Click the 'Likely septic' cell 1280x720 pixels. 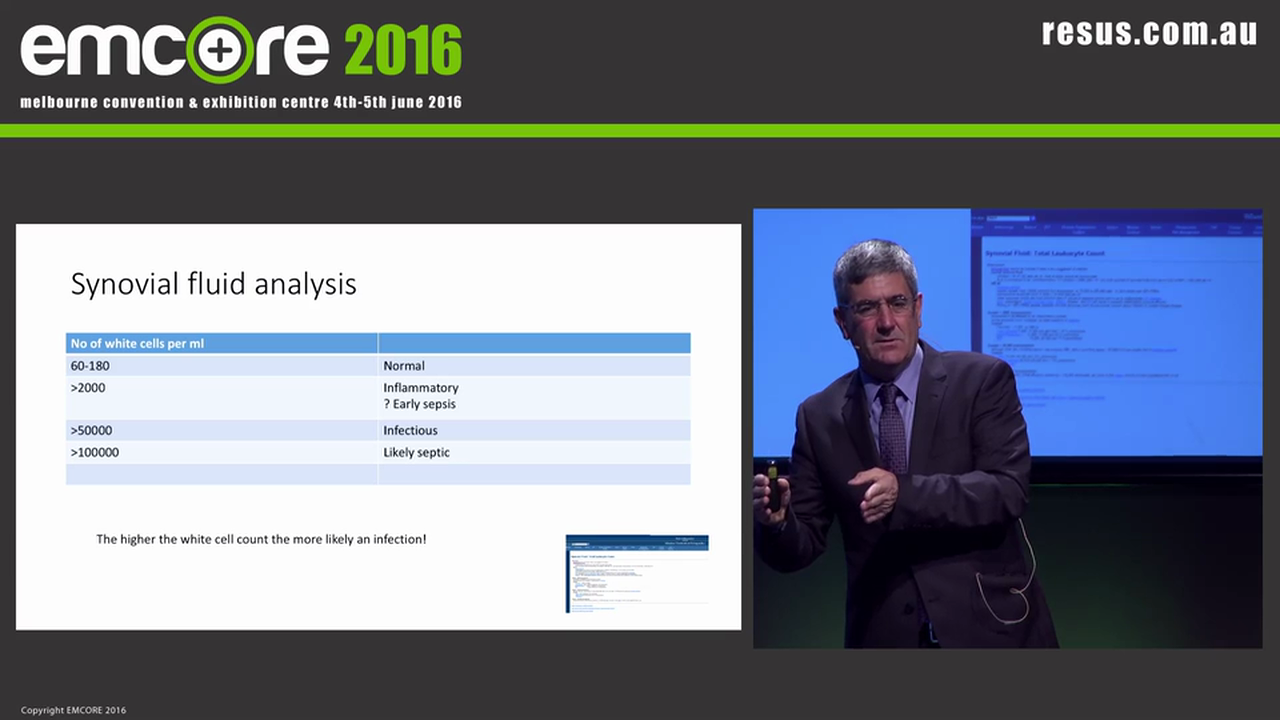[x=416, y=453]
